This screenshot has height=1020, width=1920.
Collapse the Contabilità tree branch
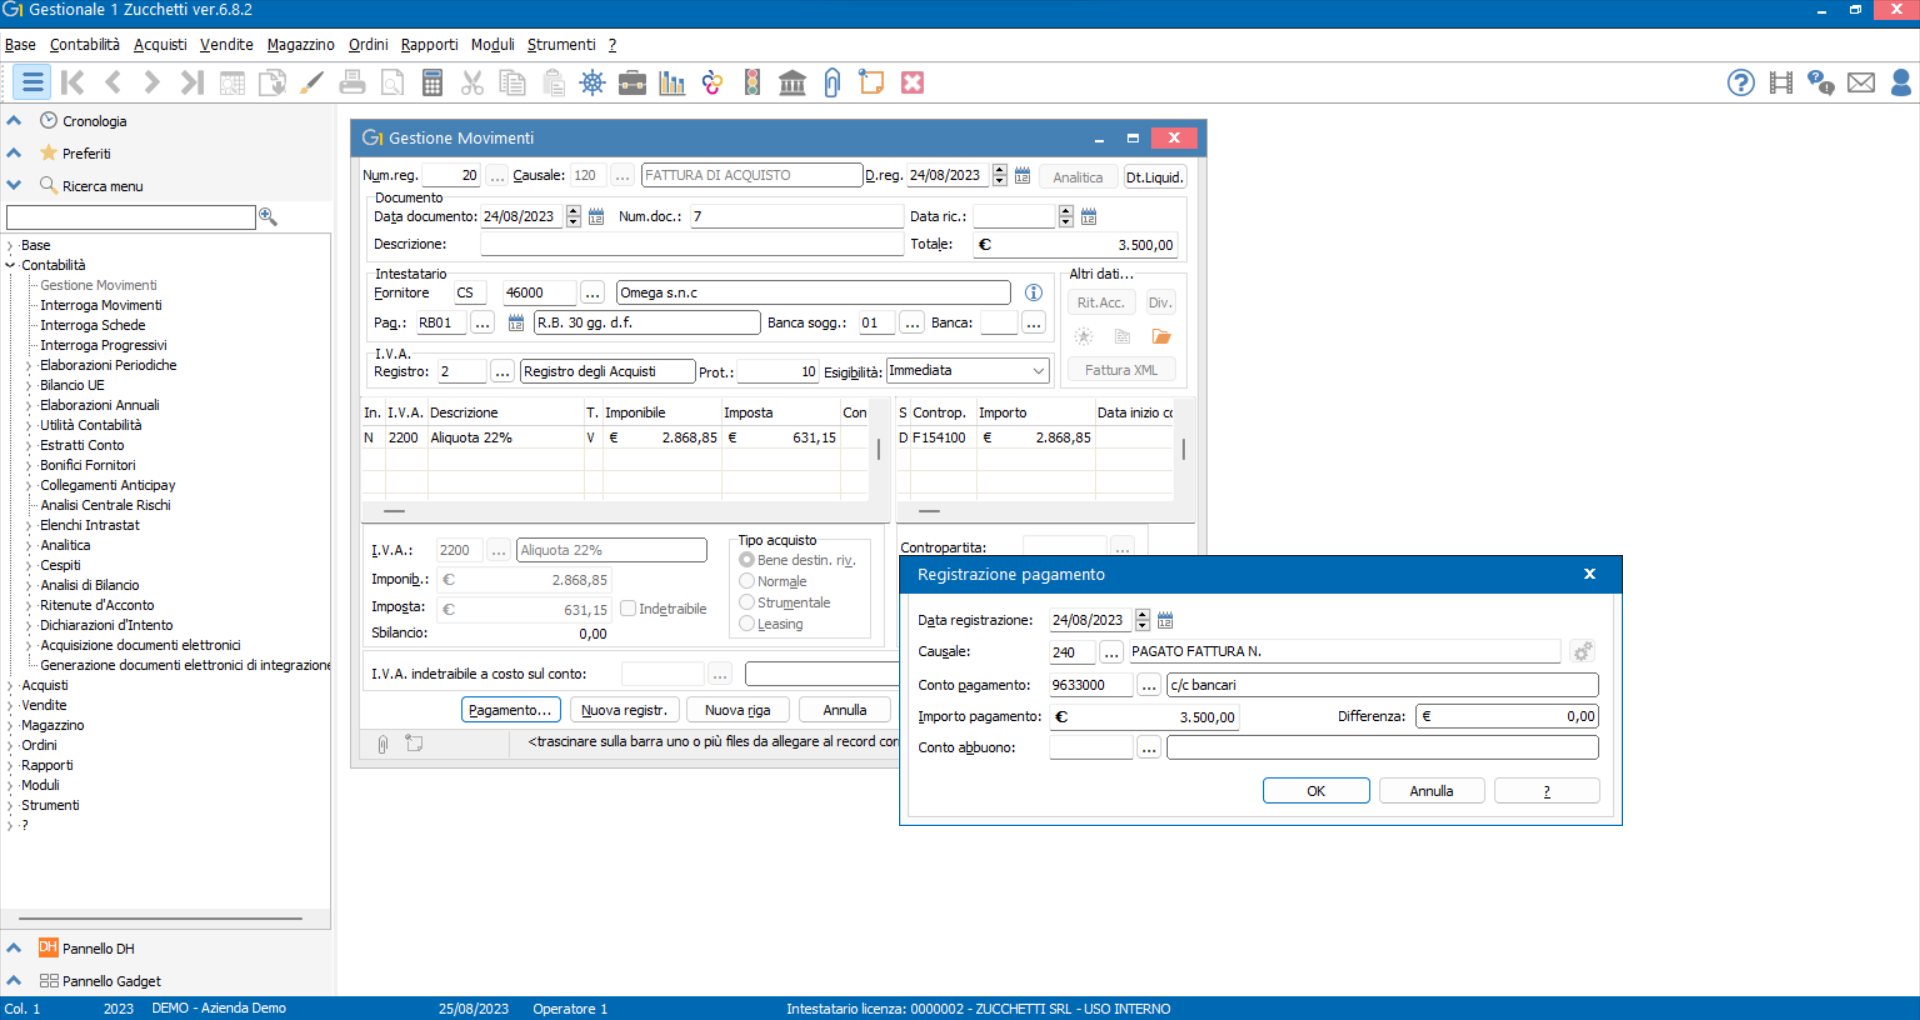[x=10, y=265]
